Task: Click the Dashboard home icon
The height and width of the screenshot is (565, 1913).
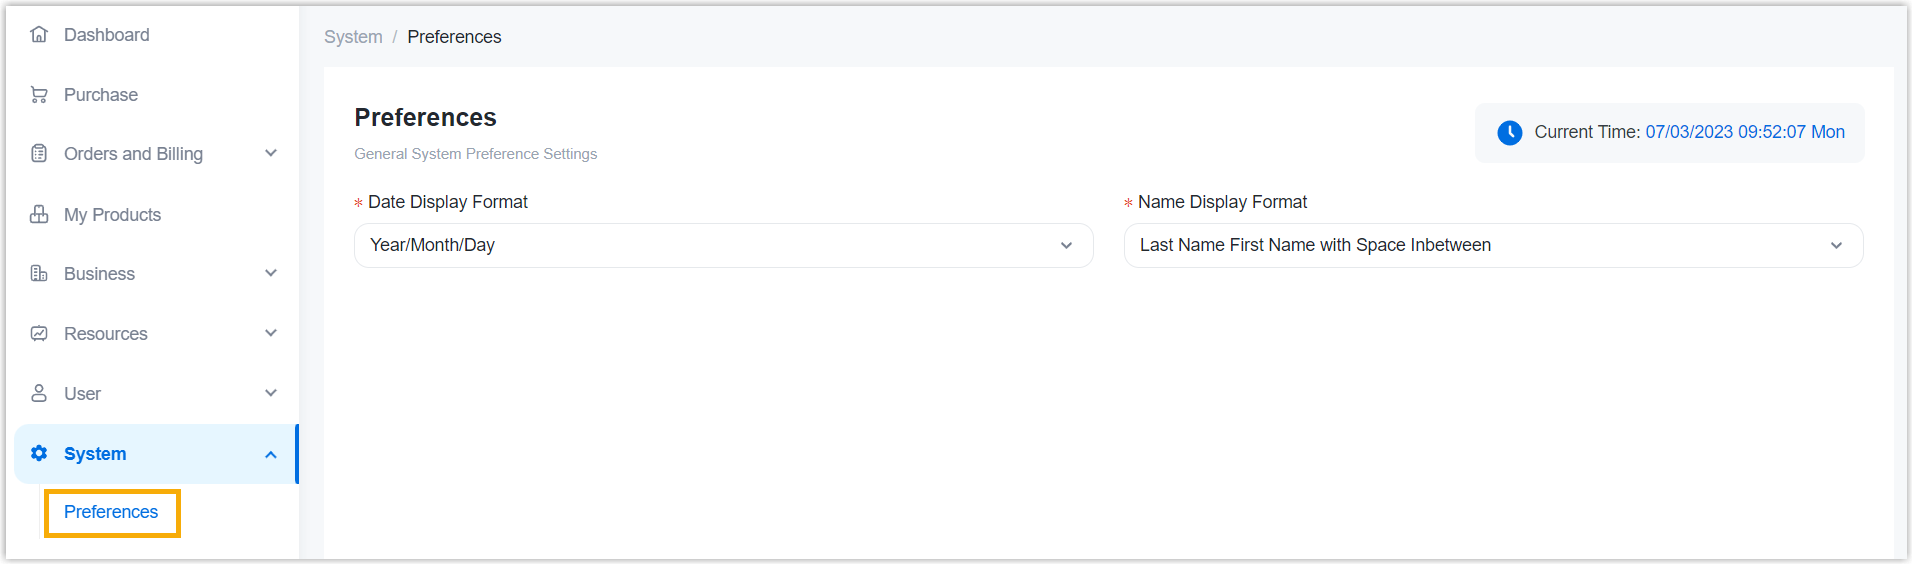Action: [39, 35]
